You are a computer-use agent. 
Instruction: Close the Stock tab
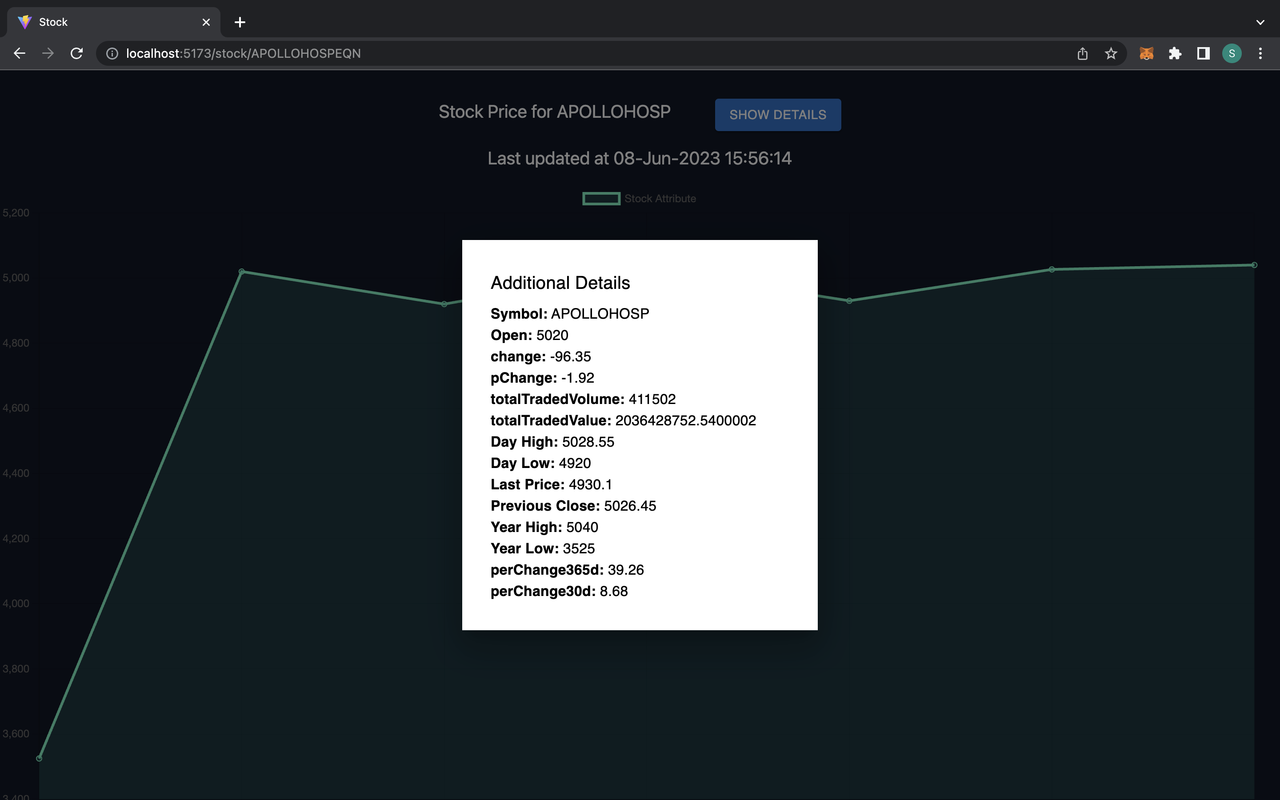(x=206, y=22)
